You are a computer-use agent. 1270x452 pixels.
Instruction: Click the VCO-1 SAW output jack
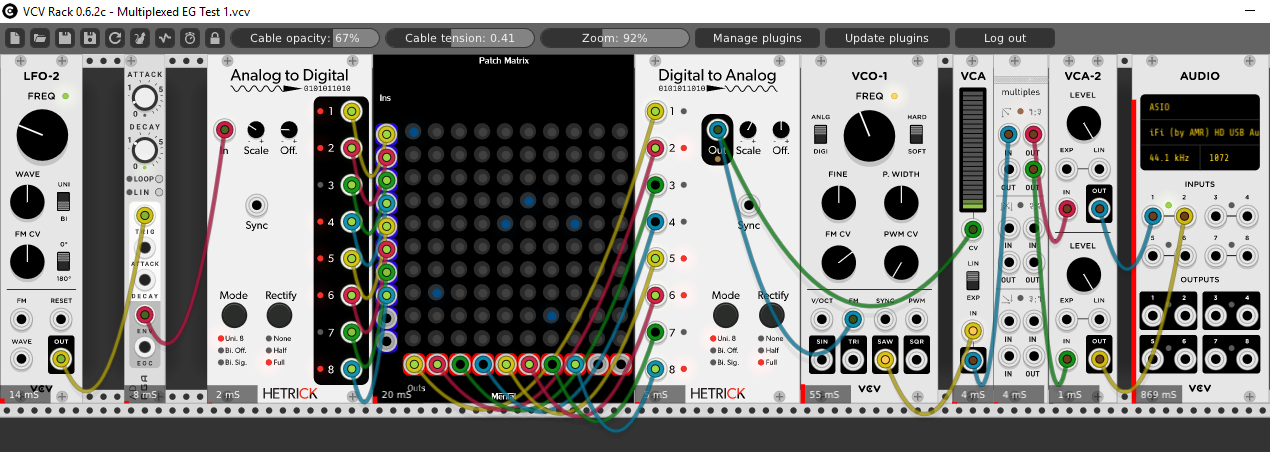click(x=885, y=358)
